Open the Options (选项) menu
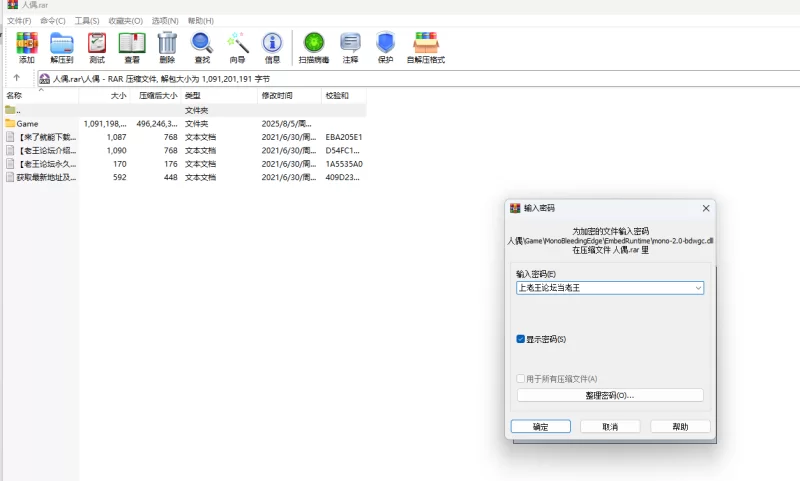The height and width of the screenshot is (481, 800). [x=165, y=20]
